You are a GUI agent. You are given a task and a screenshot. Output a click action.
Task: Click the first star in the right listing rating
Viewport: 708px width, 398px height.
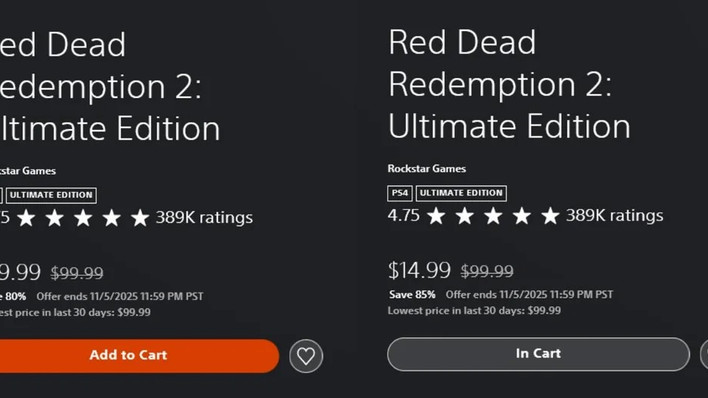pos(436,216)
